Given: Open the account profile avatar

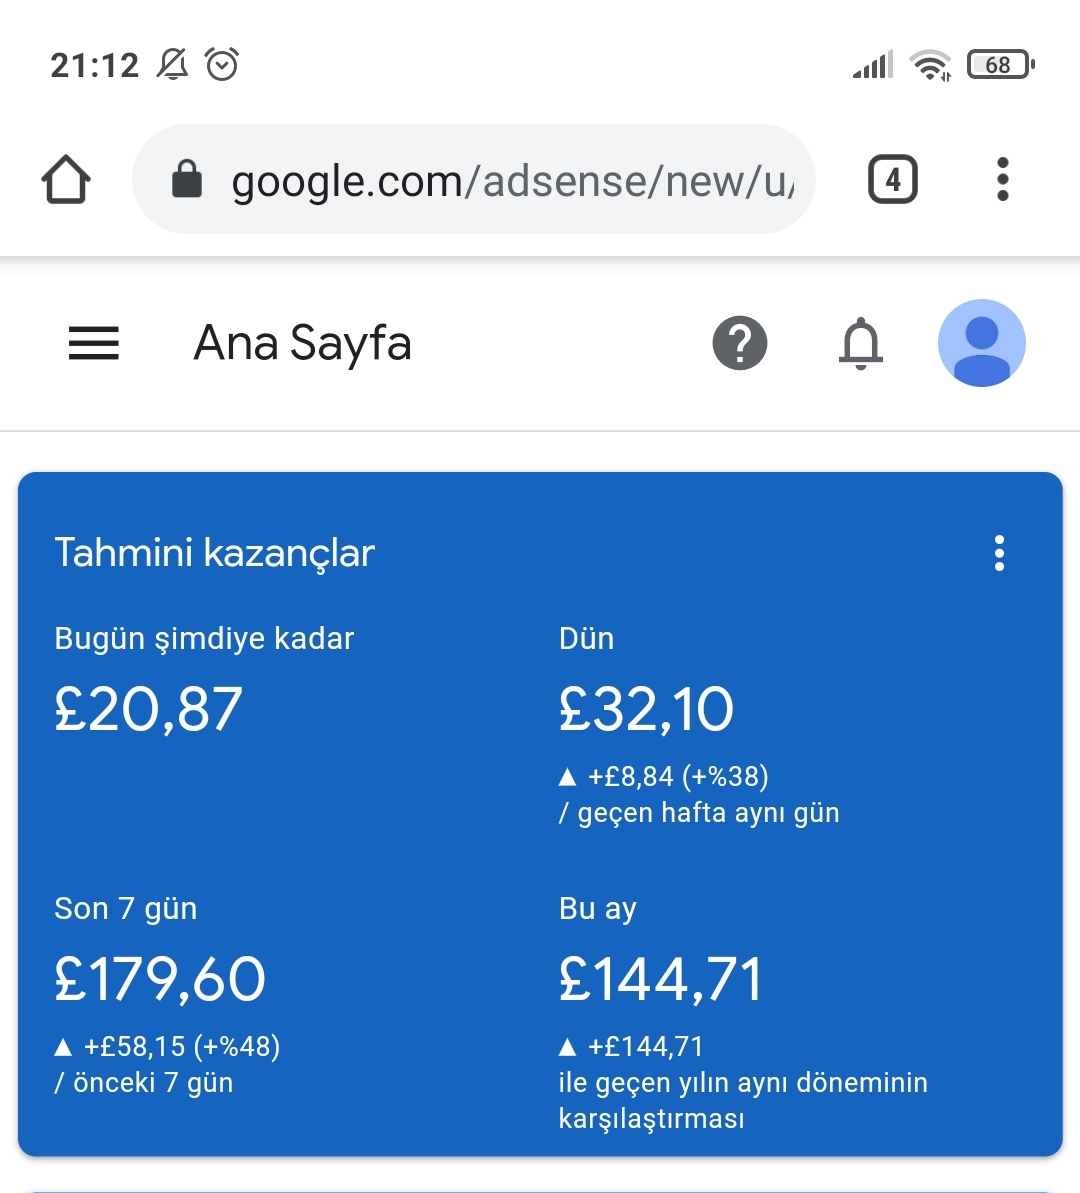Looking at the screenshot, I should click(x=982, y=343).
